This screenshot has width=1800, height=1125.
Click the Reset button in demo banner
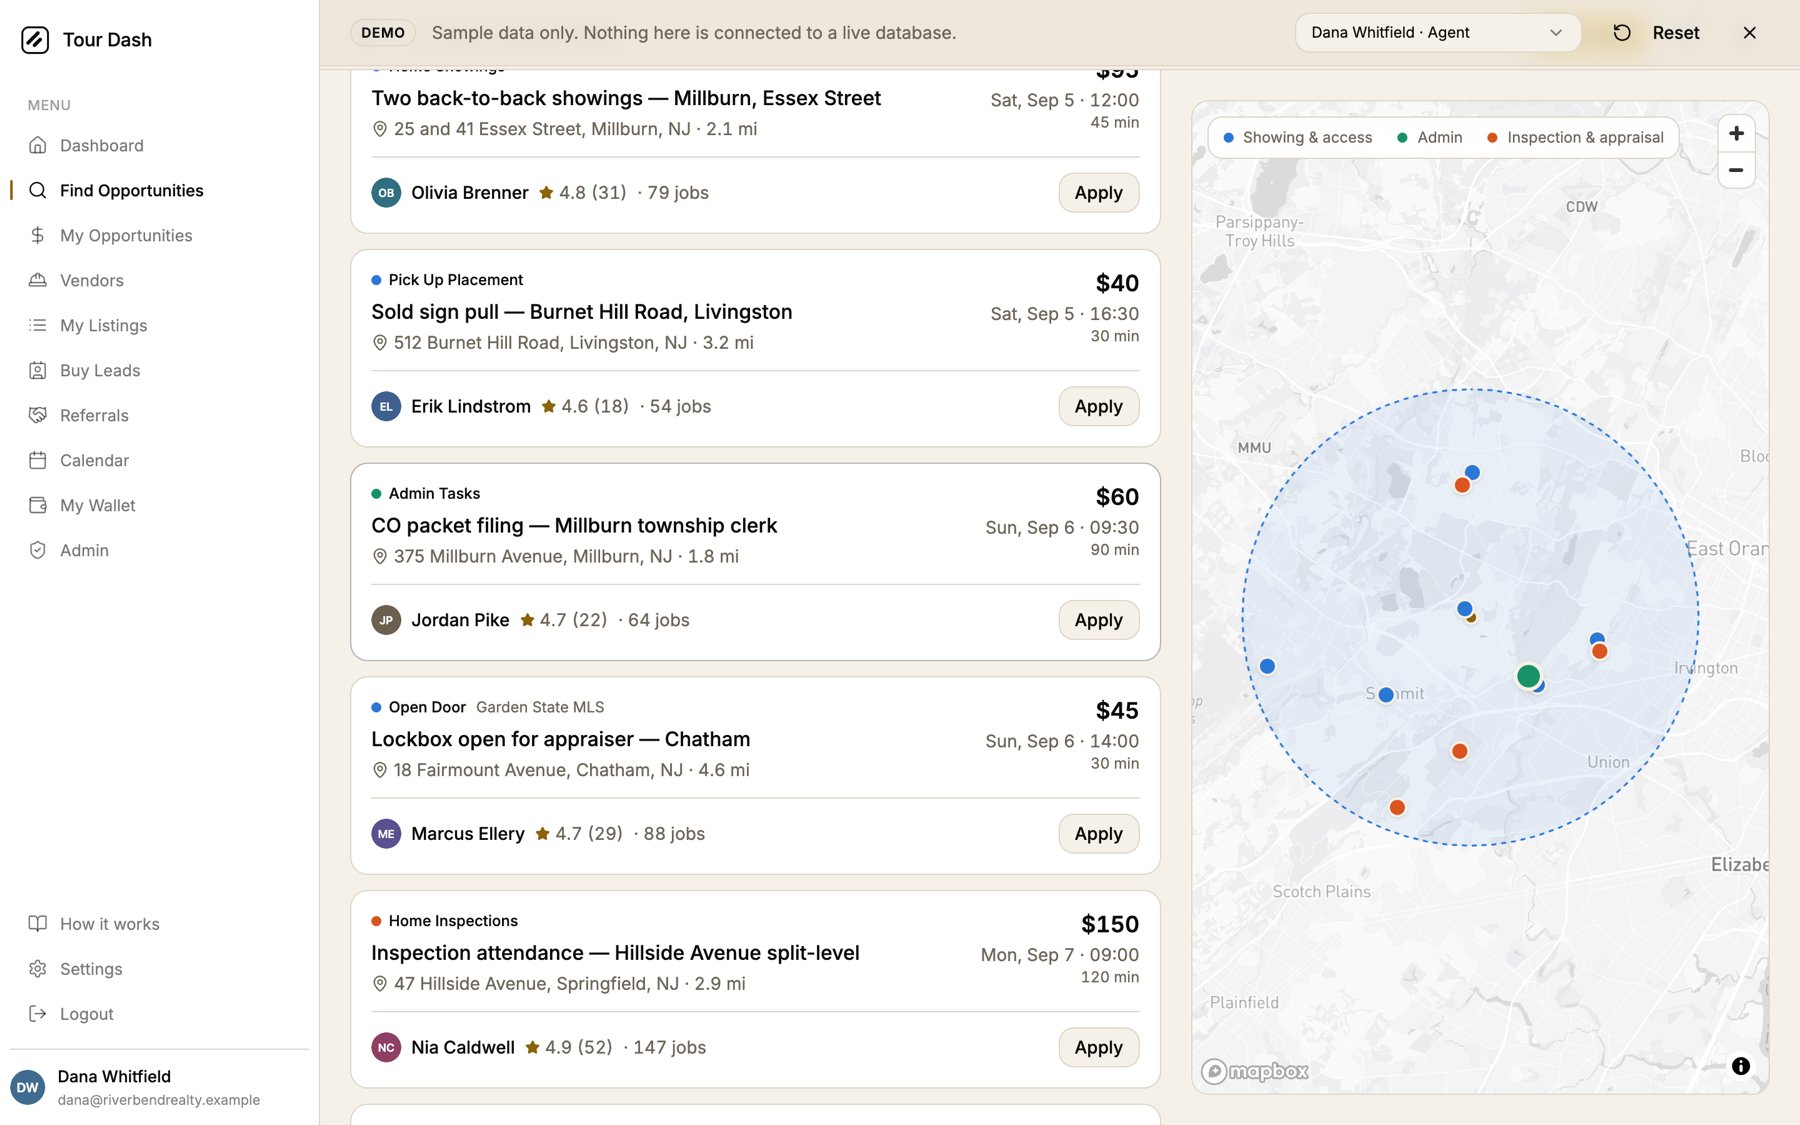tap(1656, 33)
